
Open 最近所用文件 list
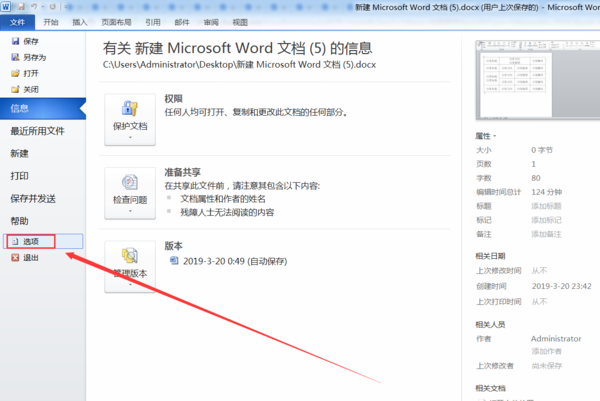[x=38, y=131]
